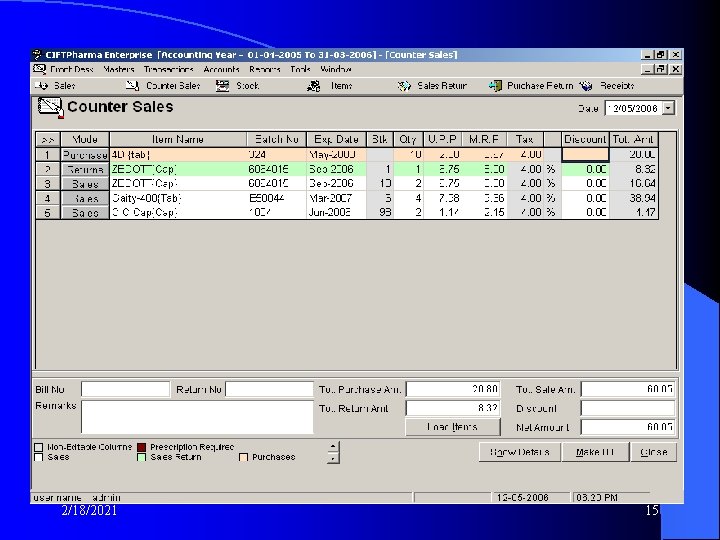Click the Counter Sales toolbar icon

(133, 86)
